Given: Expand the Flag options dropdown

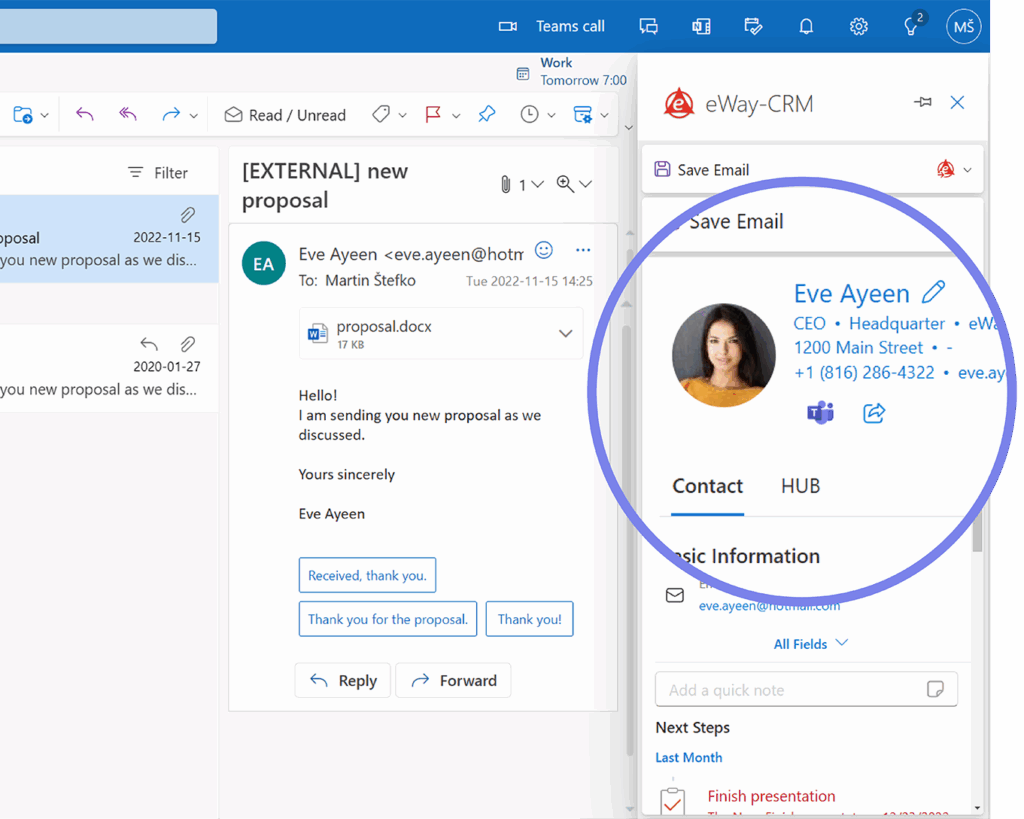Looking at the screenshot, I should tap(456, 116).
